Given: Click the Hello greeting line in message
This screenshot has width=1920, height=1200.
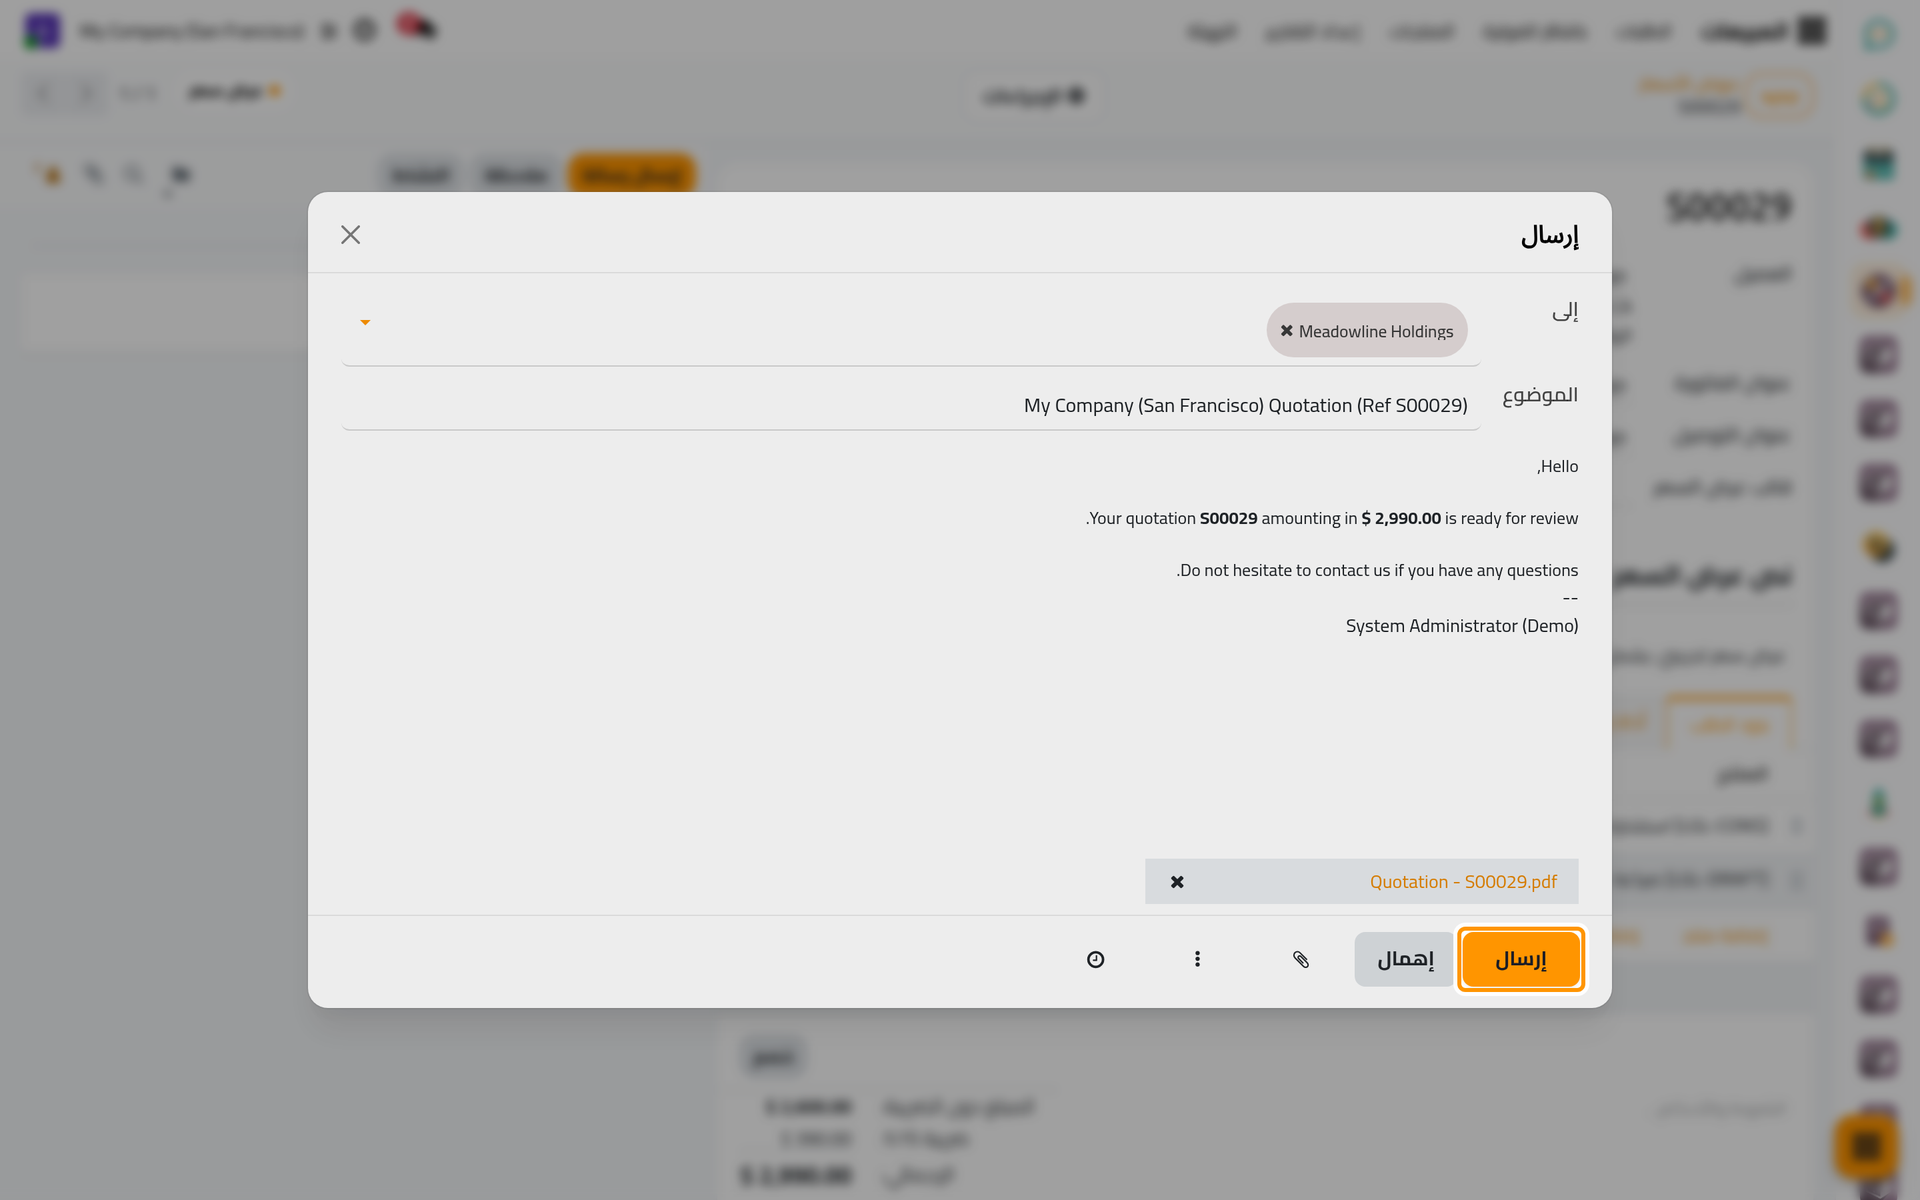Looking at the screenshot, I should (1558, 466).
